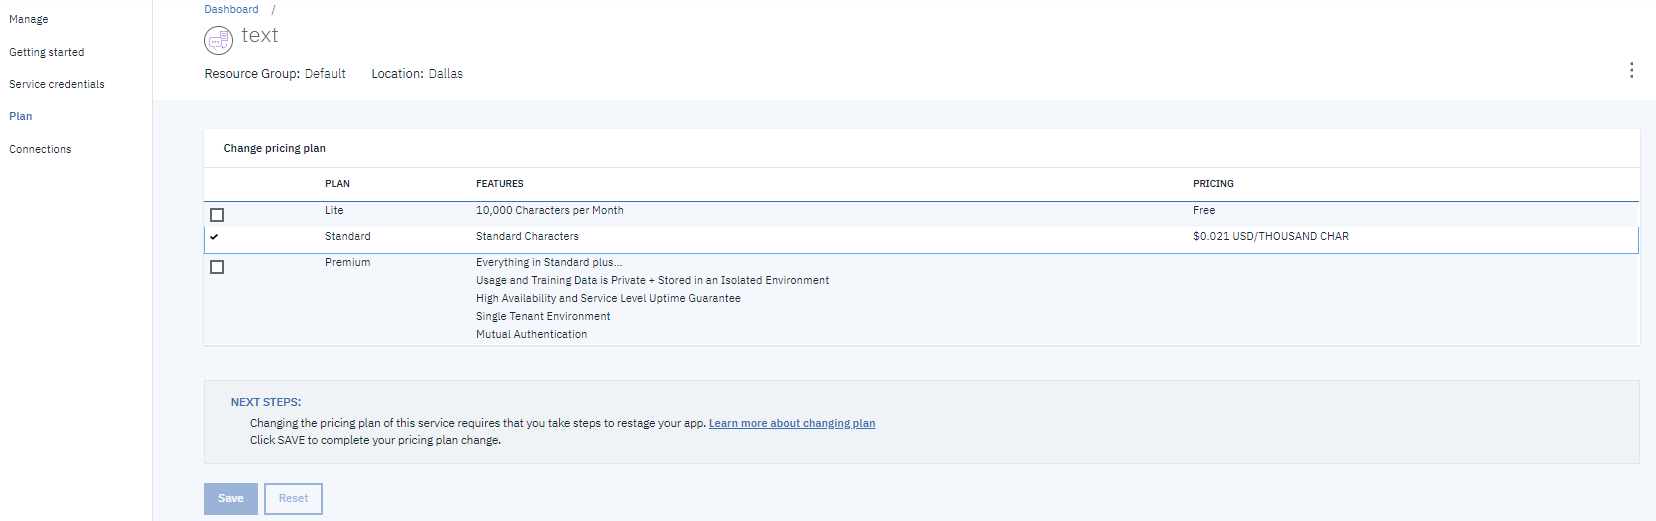This screenshot has width=1656, height=521.
Task: Click the service name 'text' title
Action: click(x=260, y=36)
